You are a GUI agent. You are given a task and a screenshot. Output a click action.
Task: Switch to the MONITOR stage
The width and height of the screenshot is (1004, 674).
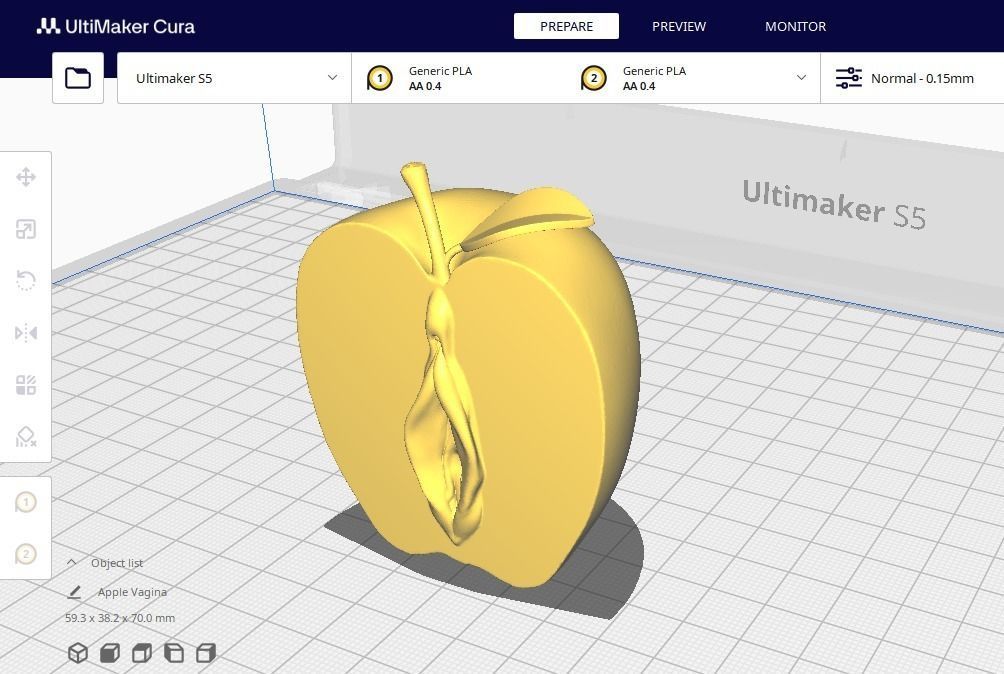(795, 26)
